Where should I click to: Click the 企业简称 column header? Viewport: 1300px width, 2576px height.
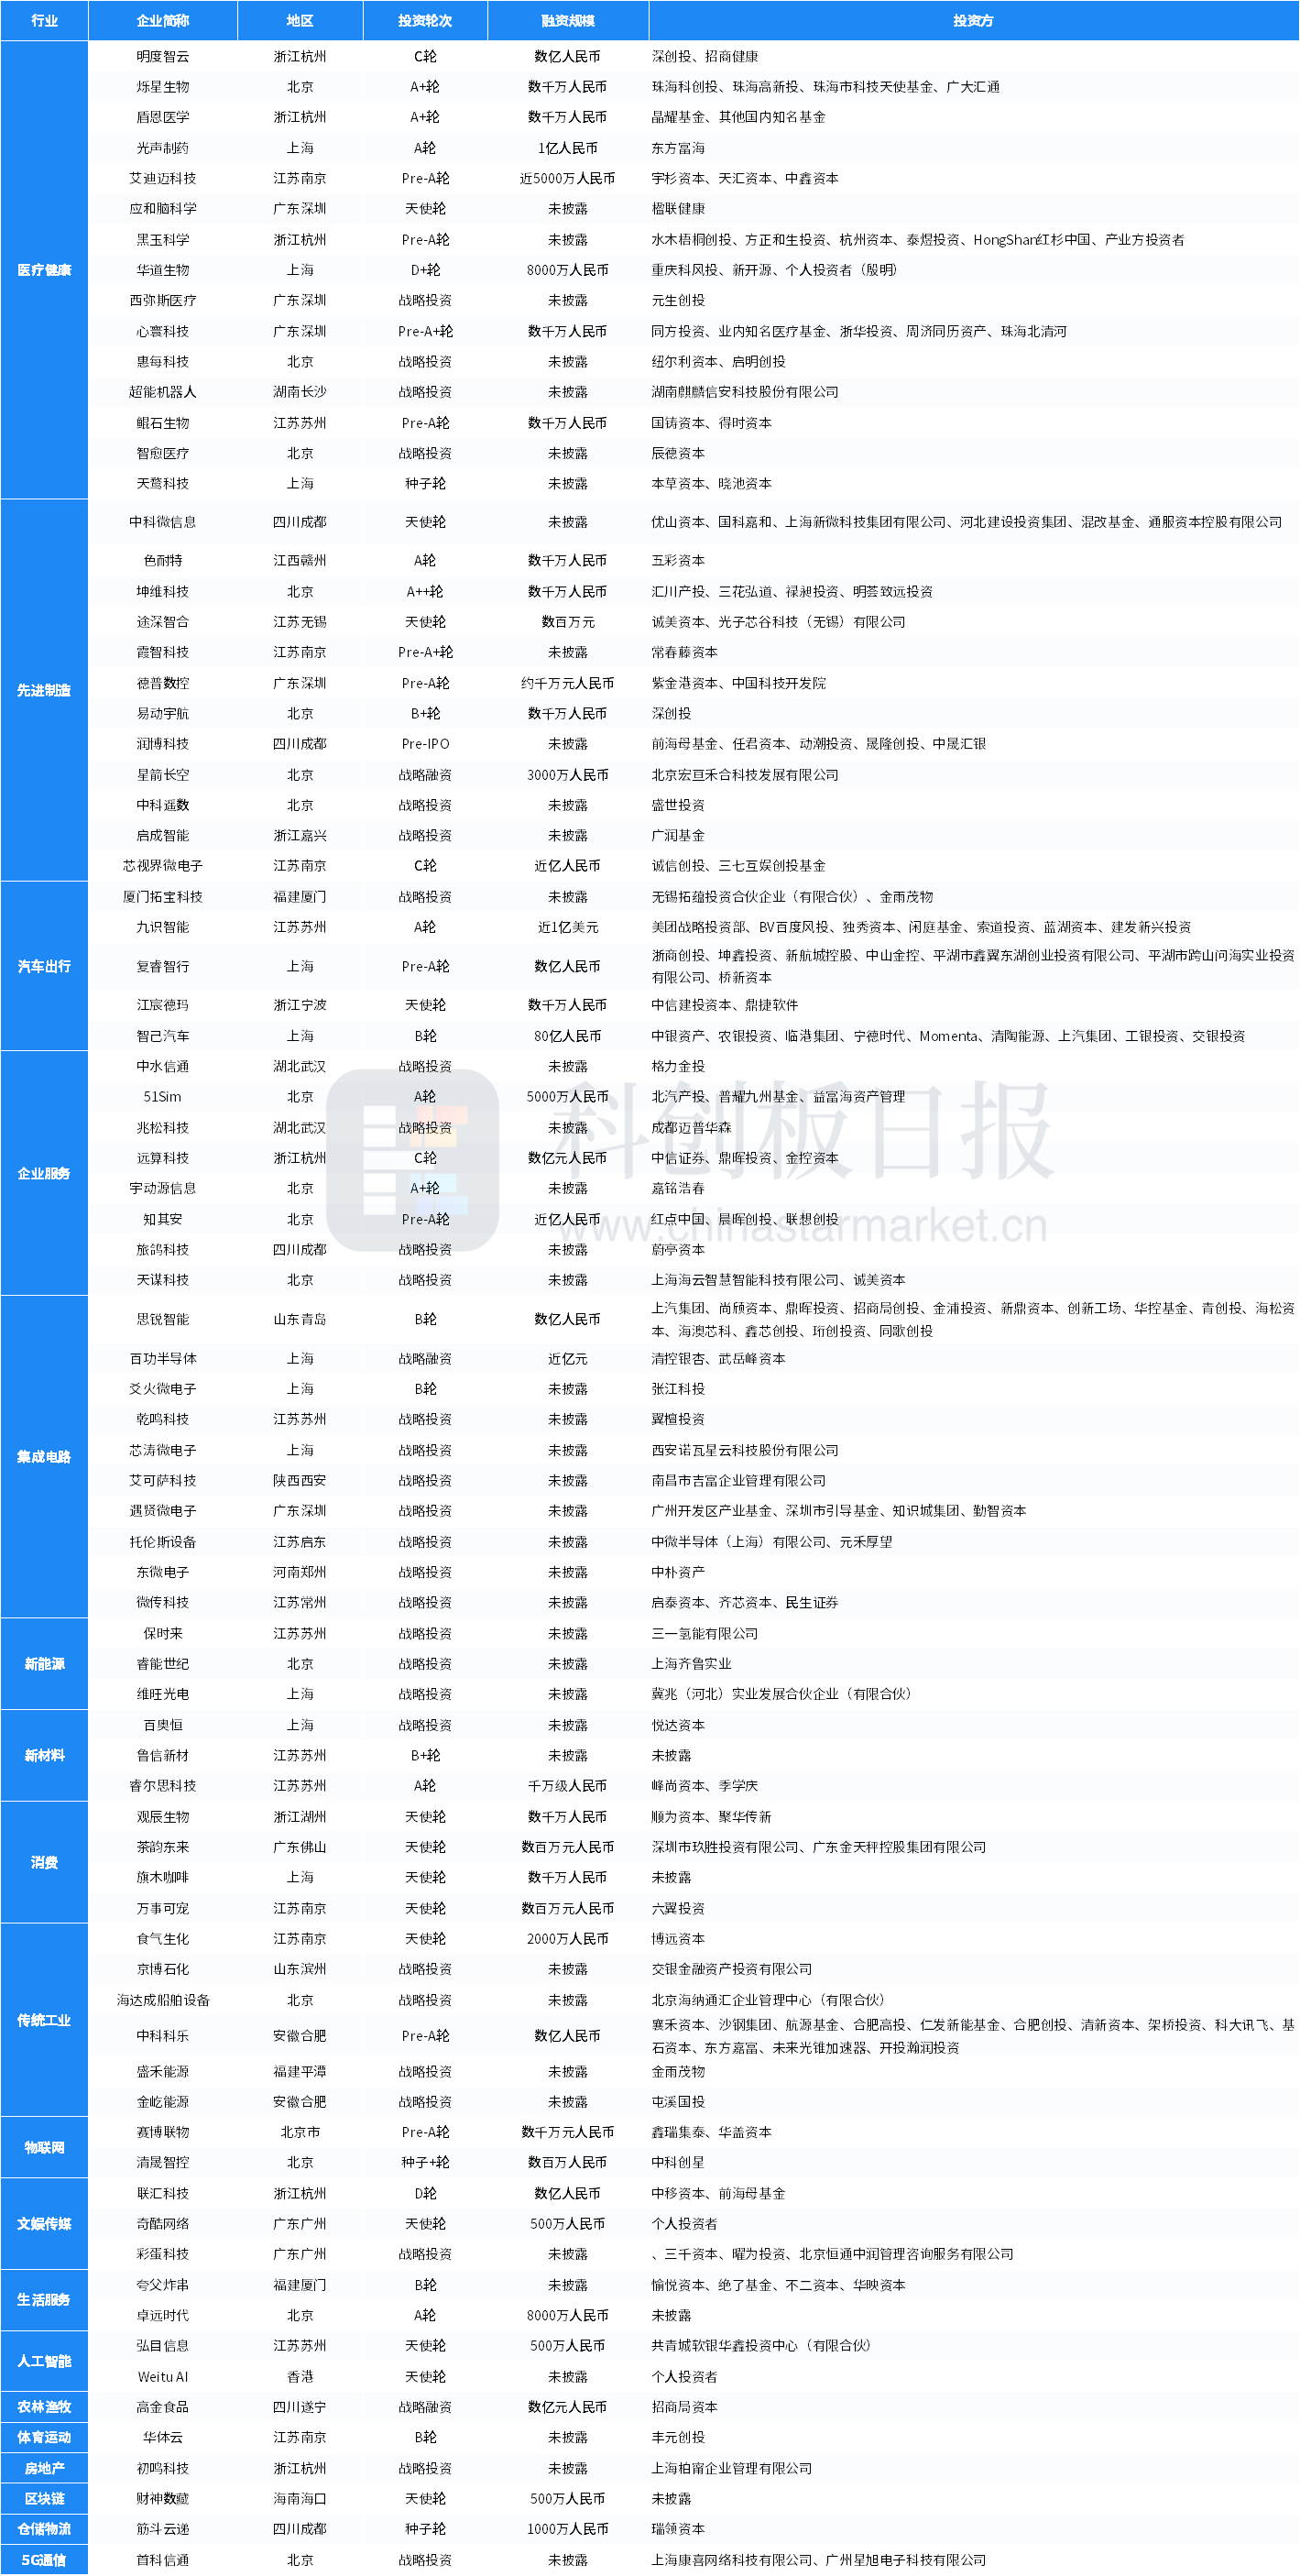[x=163, y=20]
